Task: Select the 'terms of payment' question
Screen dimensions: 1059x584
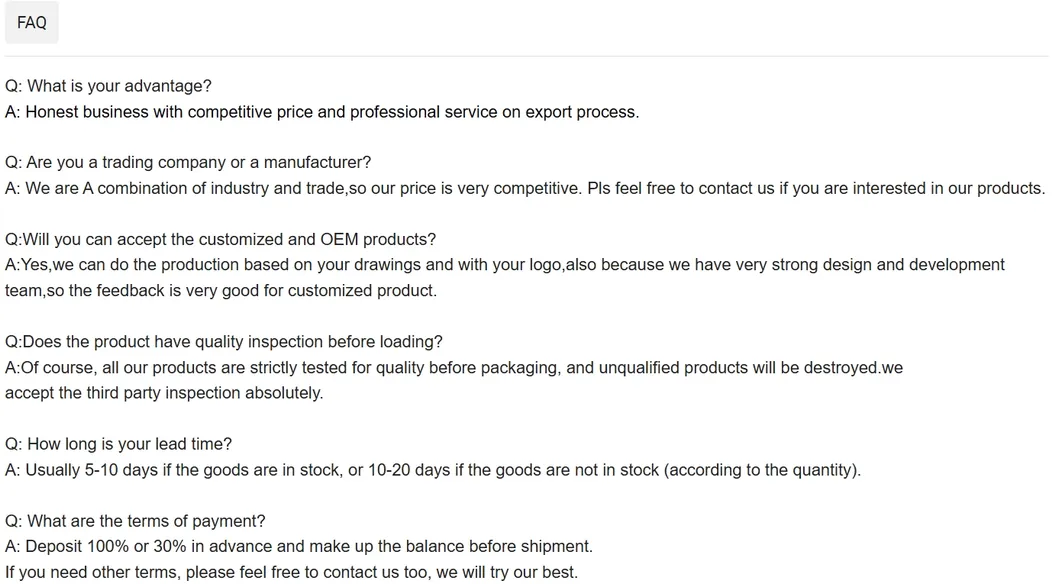Action: coord(135,521)
